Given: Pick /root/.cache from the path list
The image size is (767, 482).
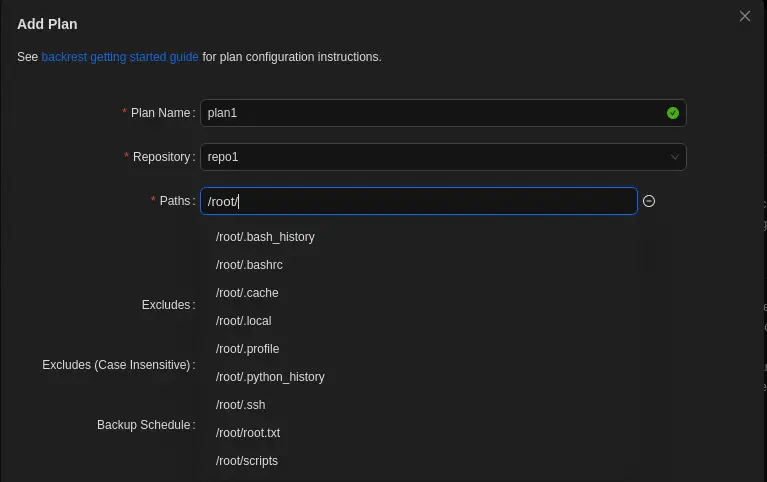Looking at the screenshot, I should click(x=247, y=293).
